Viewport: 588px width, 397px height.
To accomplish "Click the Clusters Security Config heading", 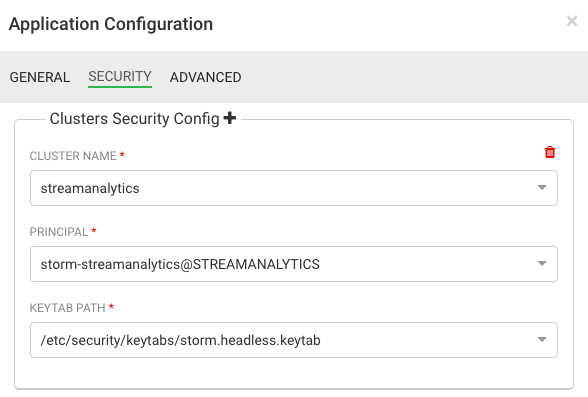I will (134, 118).
